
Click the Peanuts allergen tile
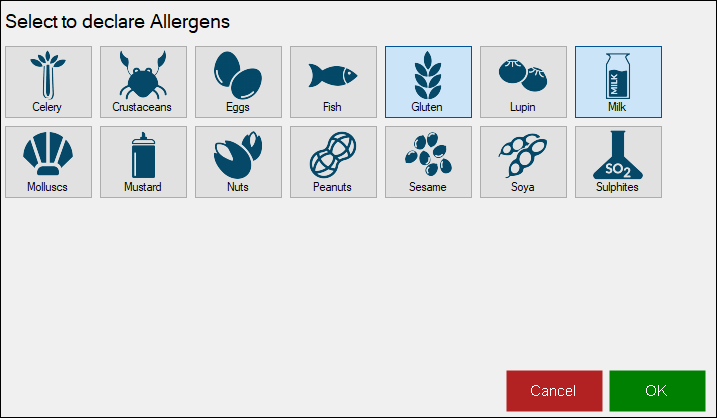[x=333, y=162]
